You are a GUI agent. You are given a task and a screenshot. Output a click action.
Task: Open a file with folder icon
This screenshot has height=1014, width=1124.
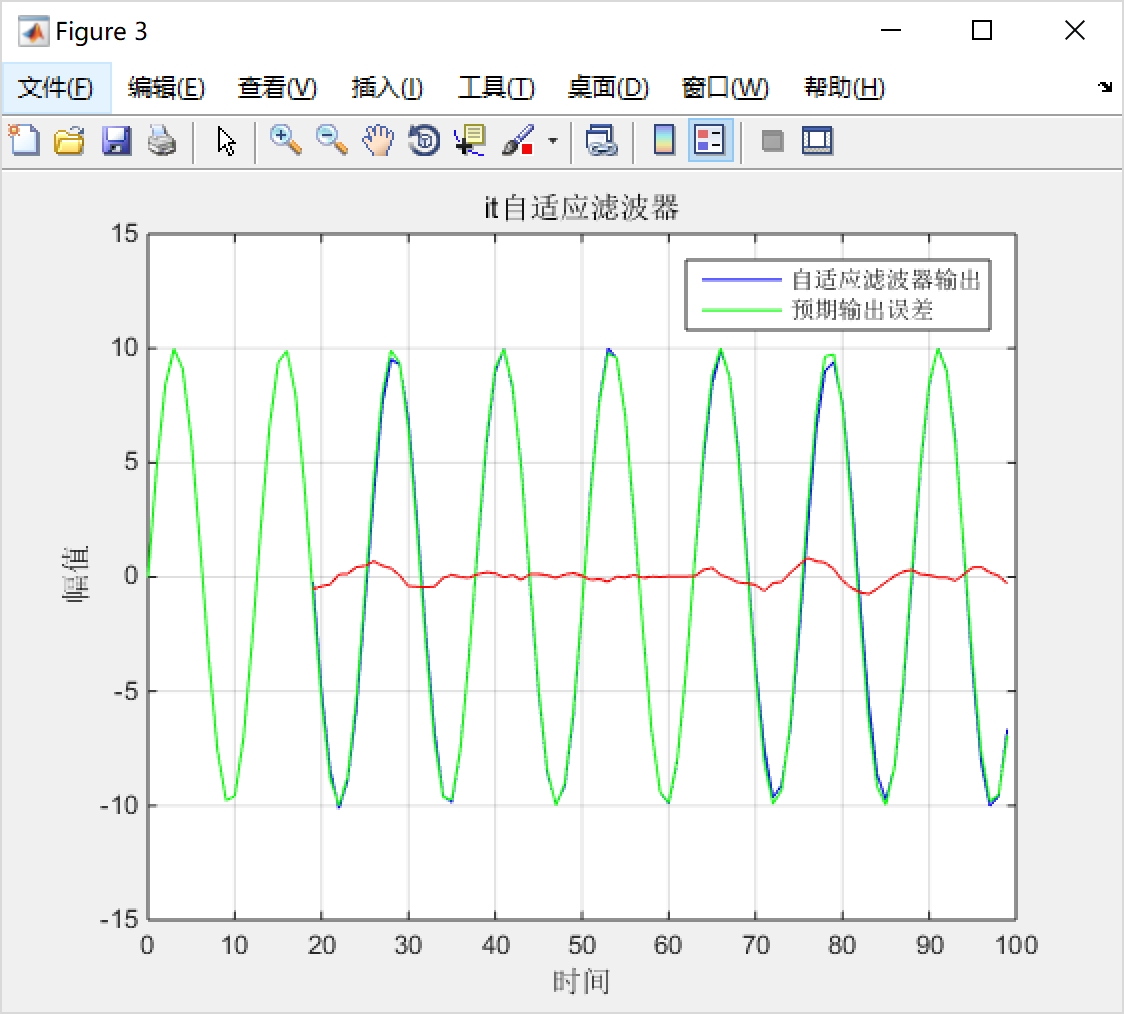click(x=70, y=140)
